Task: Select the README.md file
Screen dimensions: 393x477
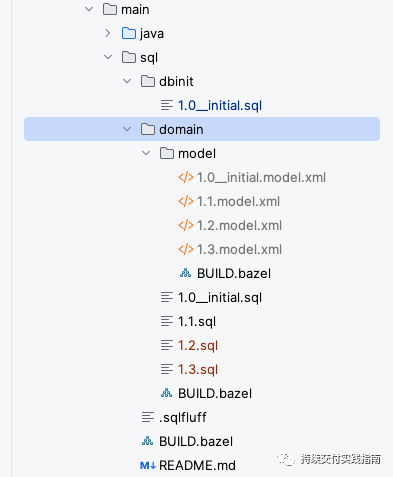Action: click(x=197, y=465)
